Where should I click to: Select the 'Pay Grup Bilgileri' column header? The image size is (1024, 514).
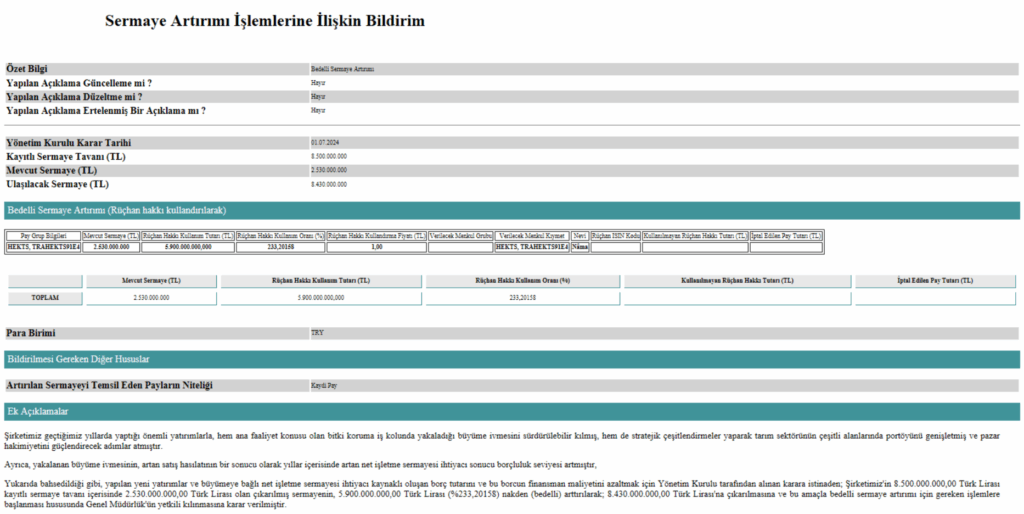(x=44, y=236)
